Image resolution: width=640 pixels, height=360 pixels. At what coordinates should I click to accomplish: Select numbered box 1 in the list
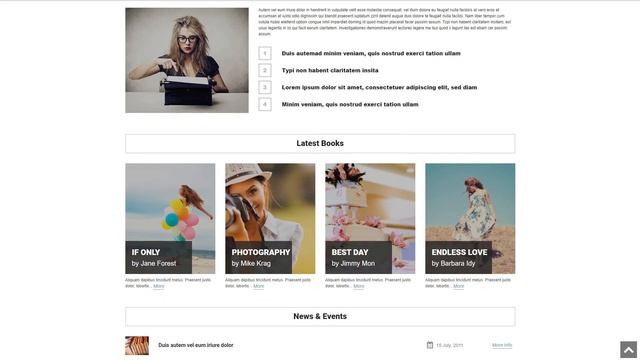[265, 53]
